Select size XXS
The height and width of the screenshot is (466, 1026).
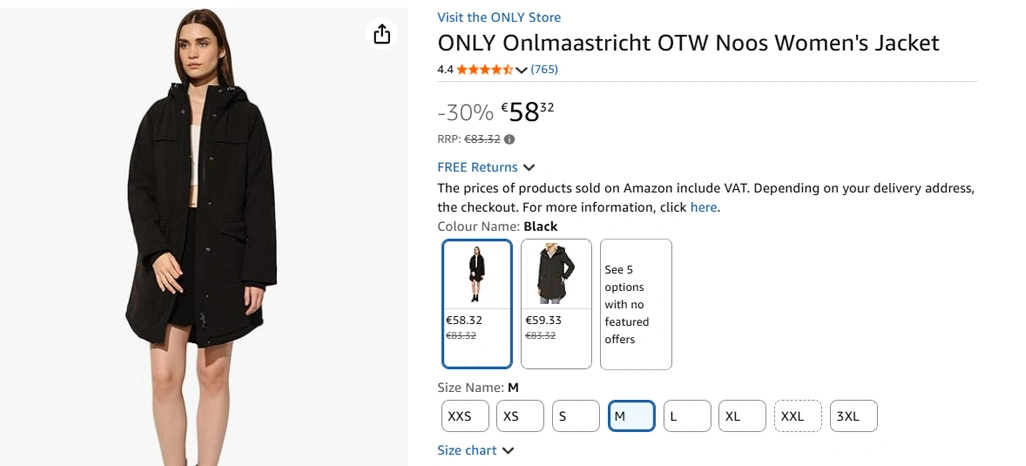pyautogui.click(x=465, y=416)
